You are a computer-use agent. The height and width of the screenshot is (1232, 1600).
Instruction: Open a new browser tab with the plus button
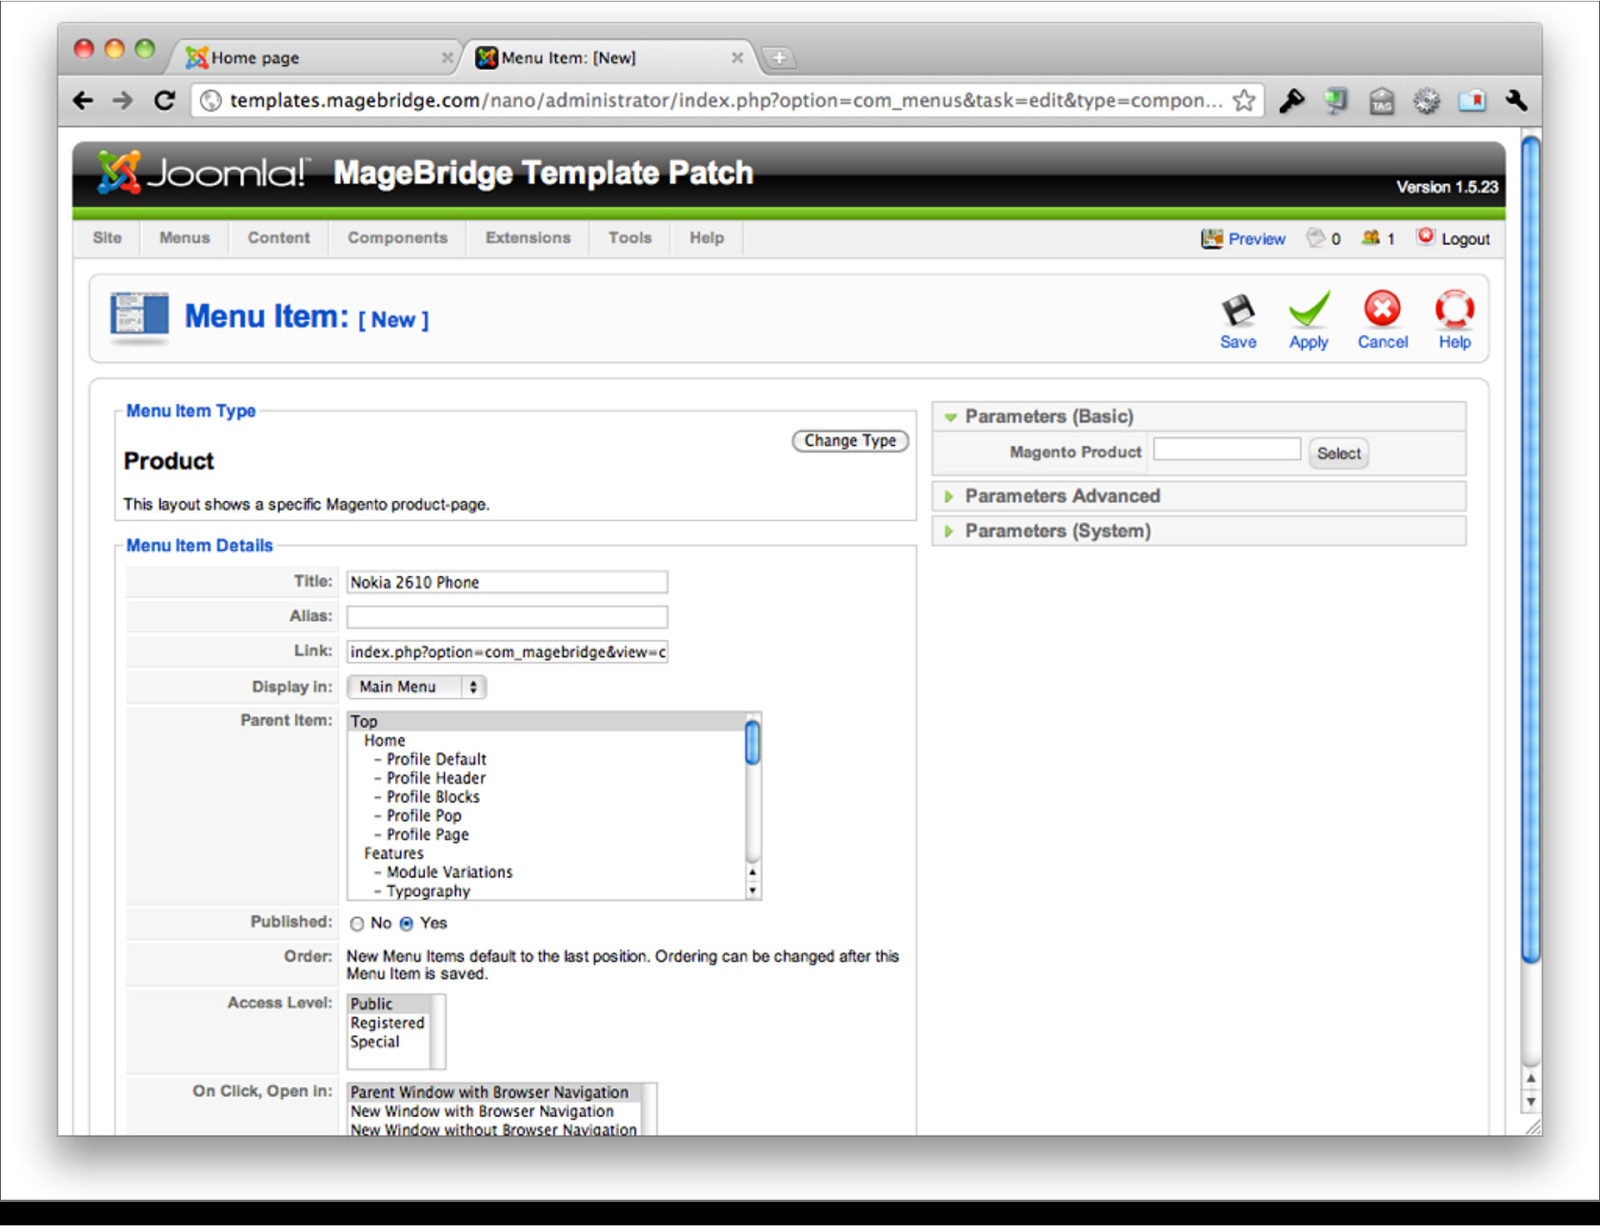[x=779, y=58]
